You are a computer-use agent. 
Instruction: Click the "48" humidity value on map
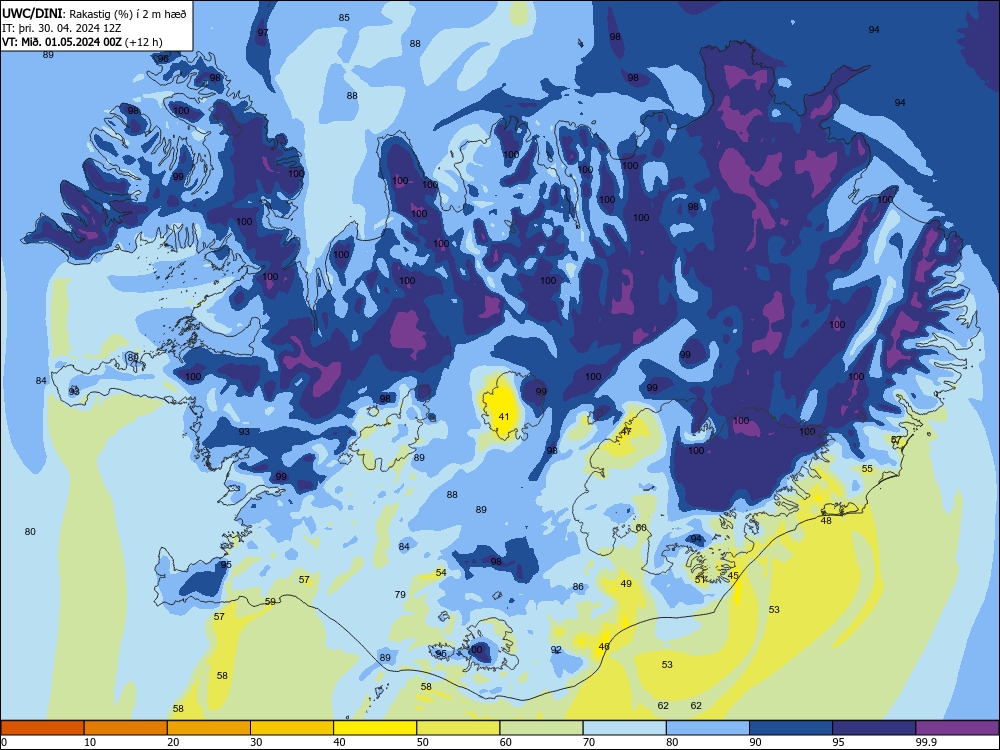(826, 520)
